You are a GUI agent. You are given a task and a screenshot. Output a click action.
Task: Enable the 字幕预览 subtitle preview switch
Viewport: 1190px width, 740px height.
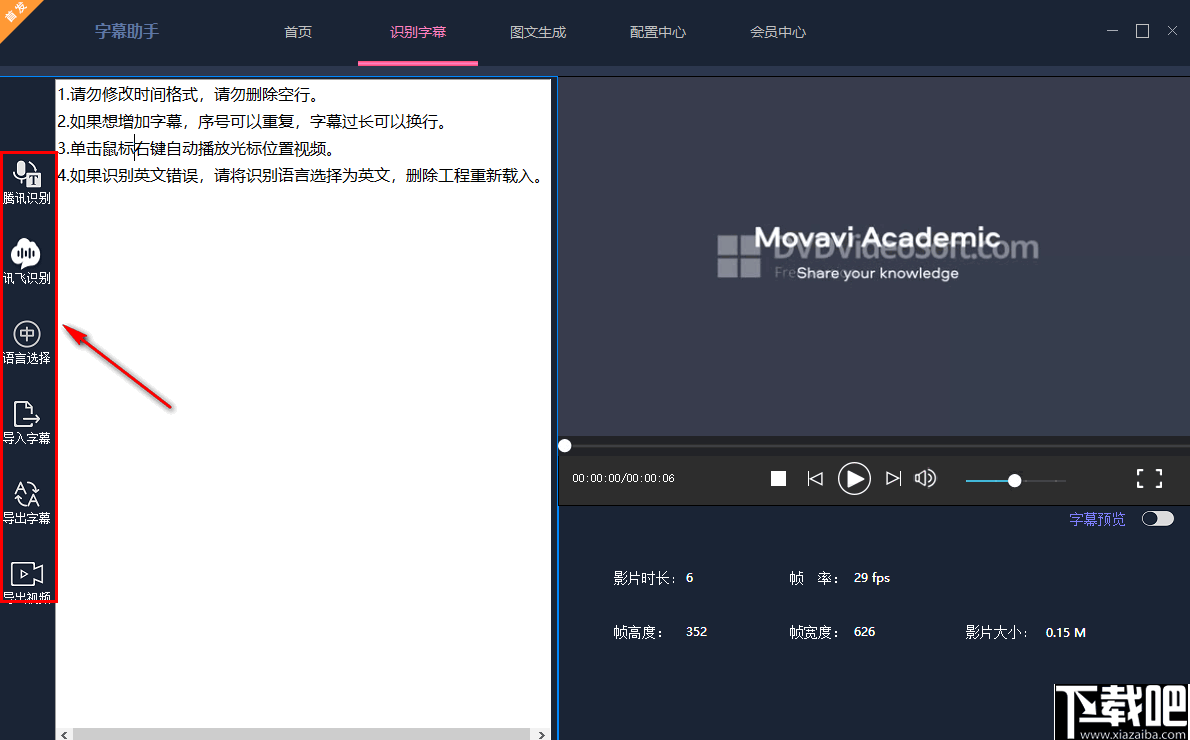[1157, 518]
